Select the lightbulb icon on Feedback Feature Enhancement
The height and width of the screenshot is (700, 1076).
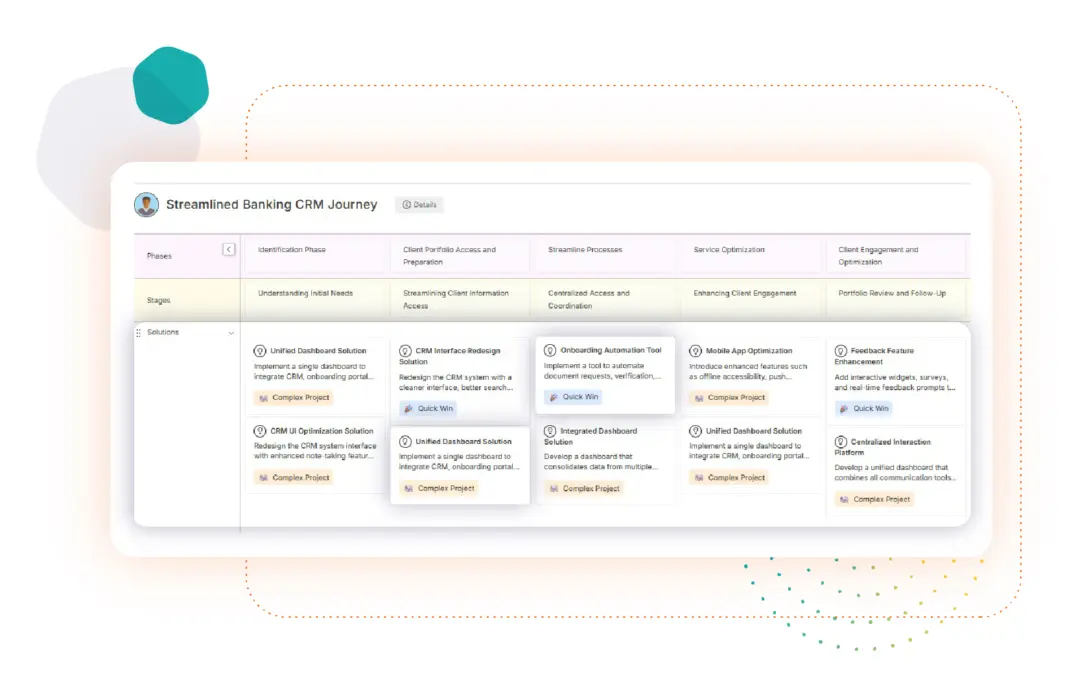(x=840, y=351)
